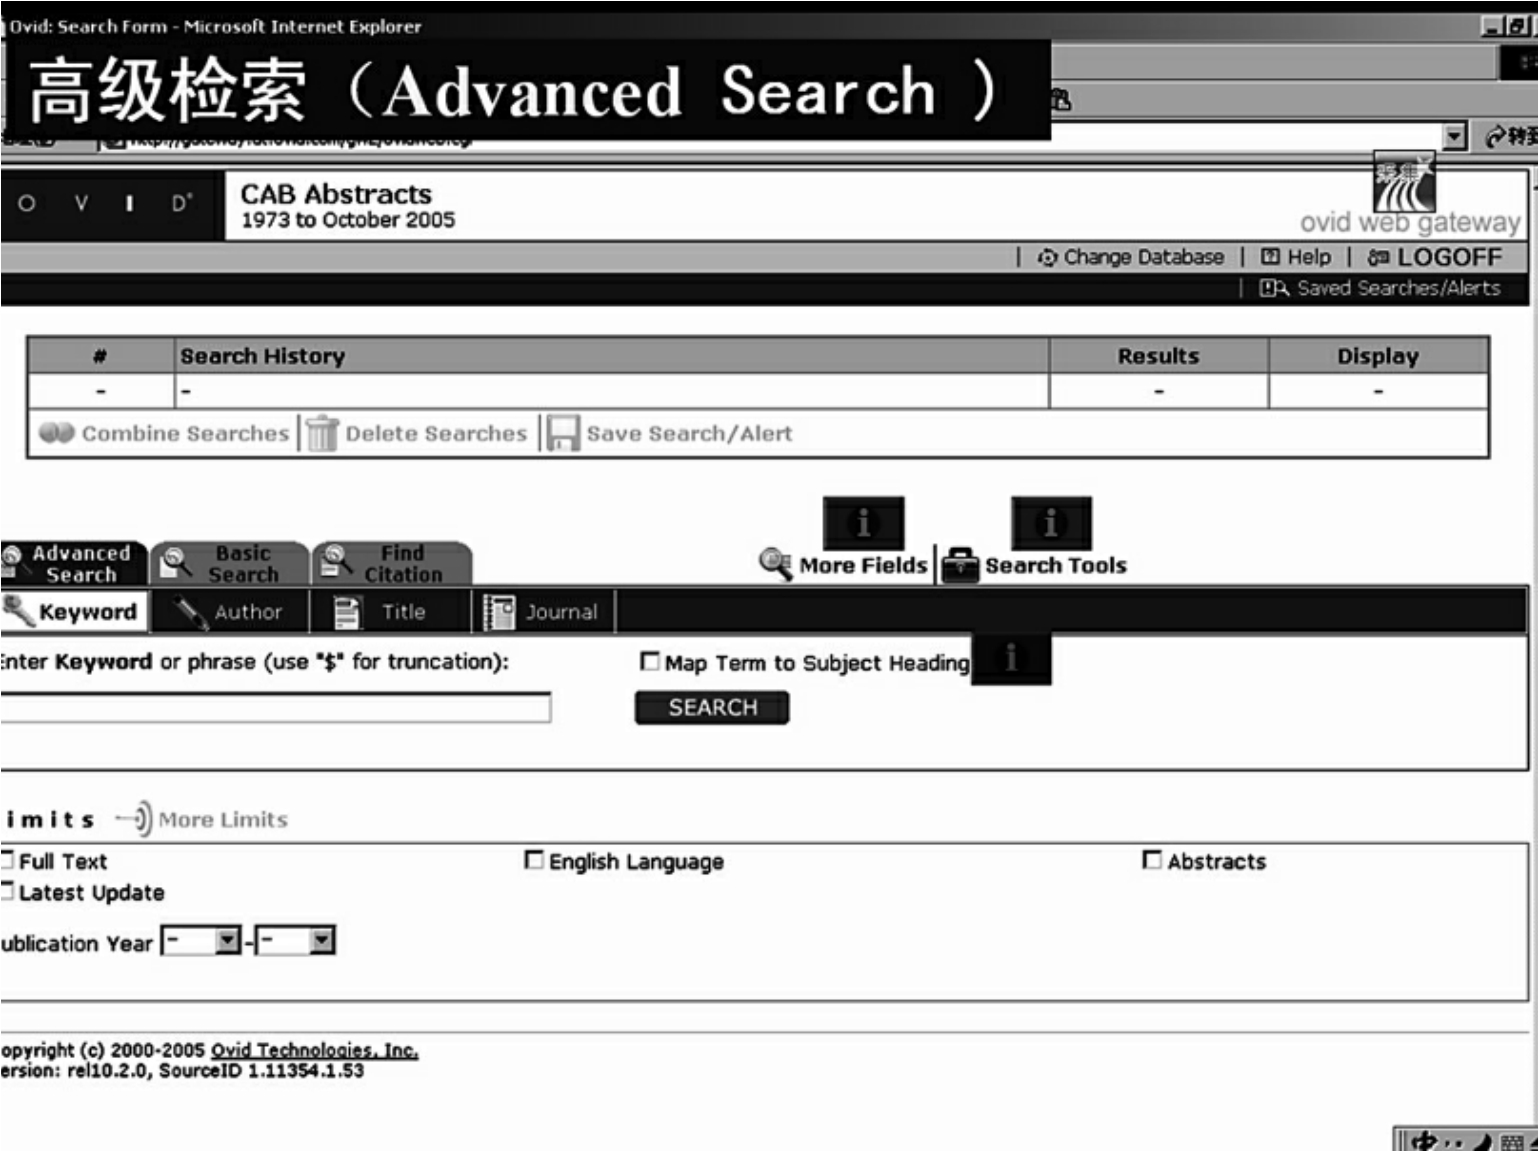
Task: Switch to the Find Citation tab
Action: pos(391,563)
